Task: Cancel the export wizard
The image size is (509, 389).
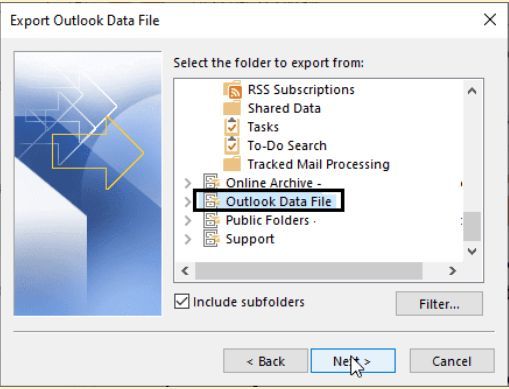Action: point(452,361)
